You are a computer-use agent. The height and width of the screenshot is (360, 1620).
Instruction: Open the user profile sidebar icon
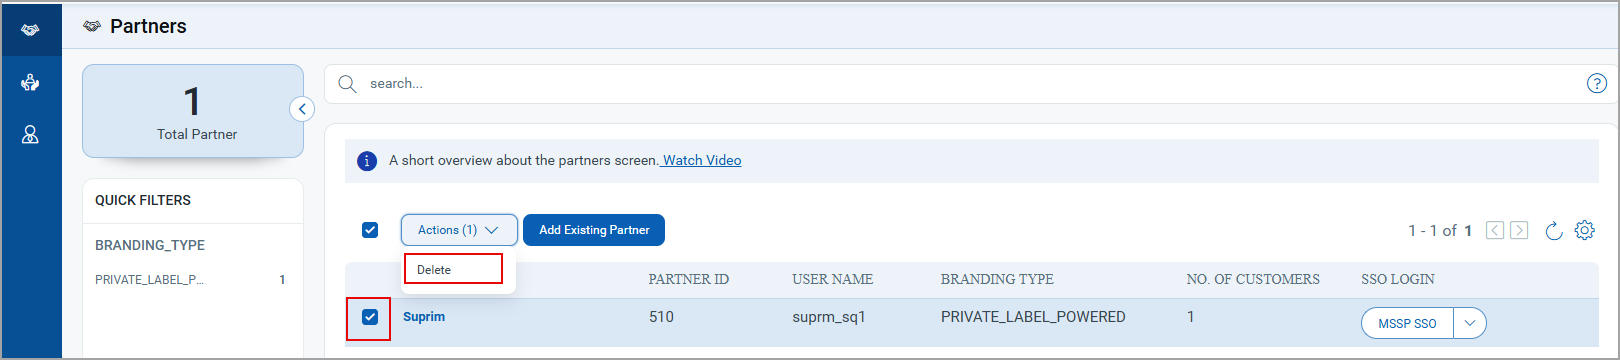point(30,134)
